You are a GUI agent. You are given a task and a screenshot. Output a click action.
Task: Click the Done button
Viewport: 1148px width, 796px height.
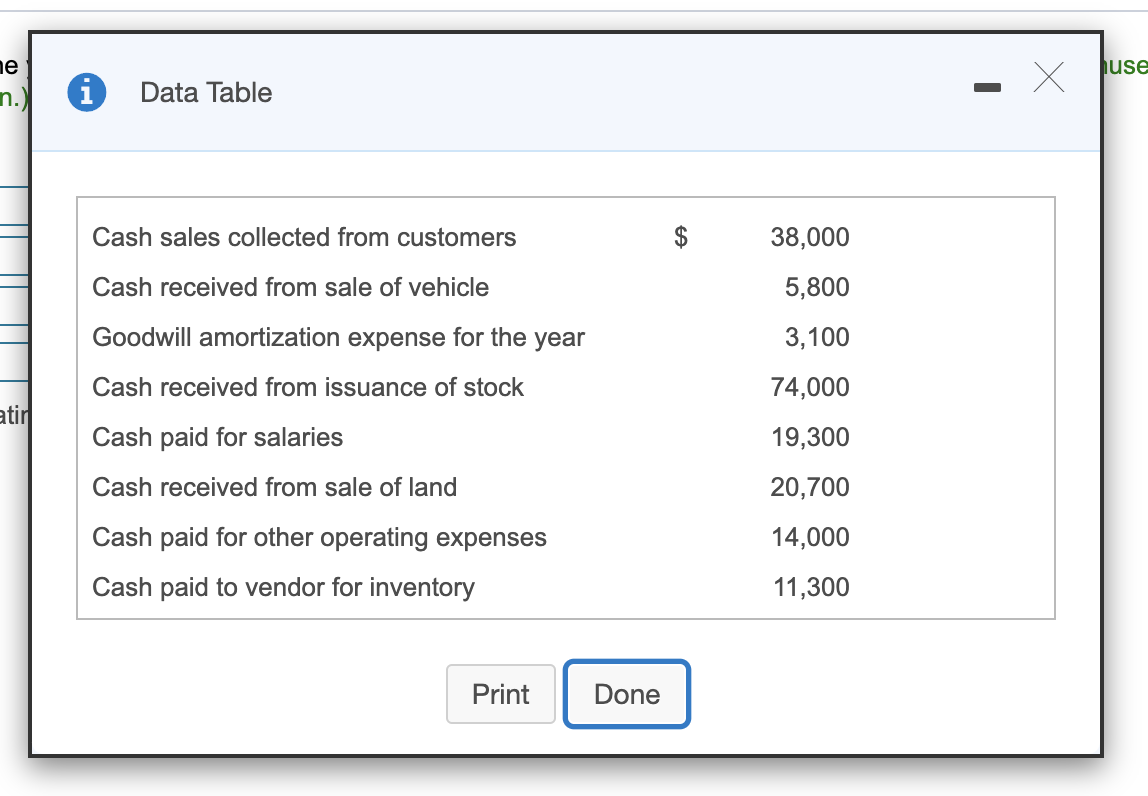627,694
